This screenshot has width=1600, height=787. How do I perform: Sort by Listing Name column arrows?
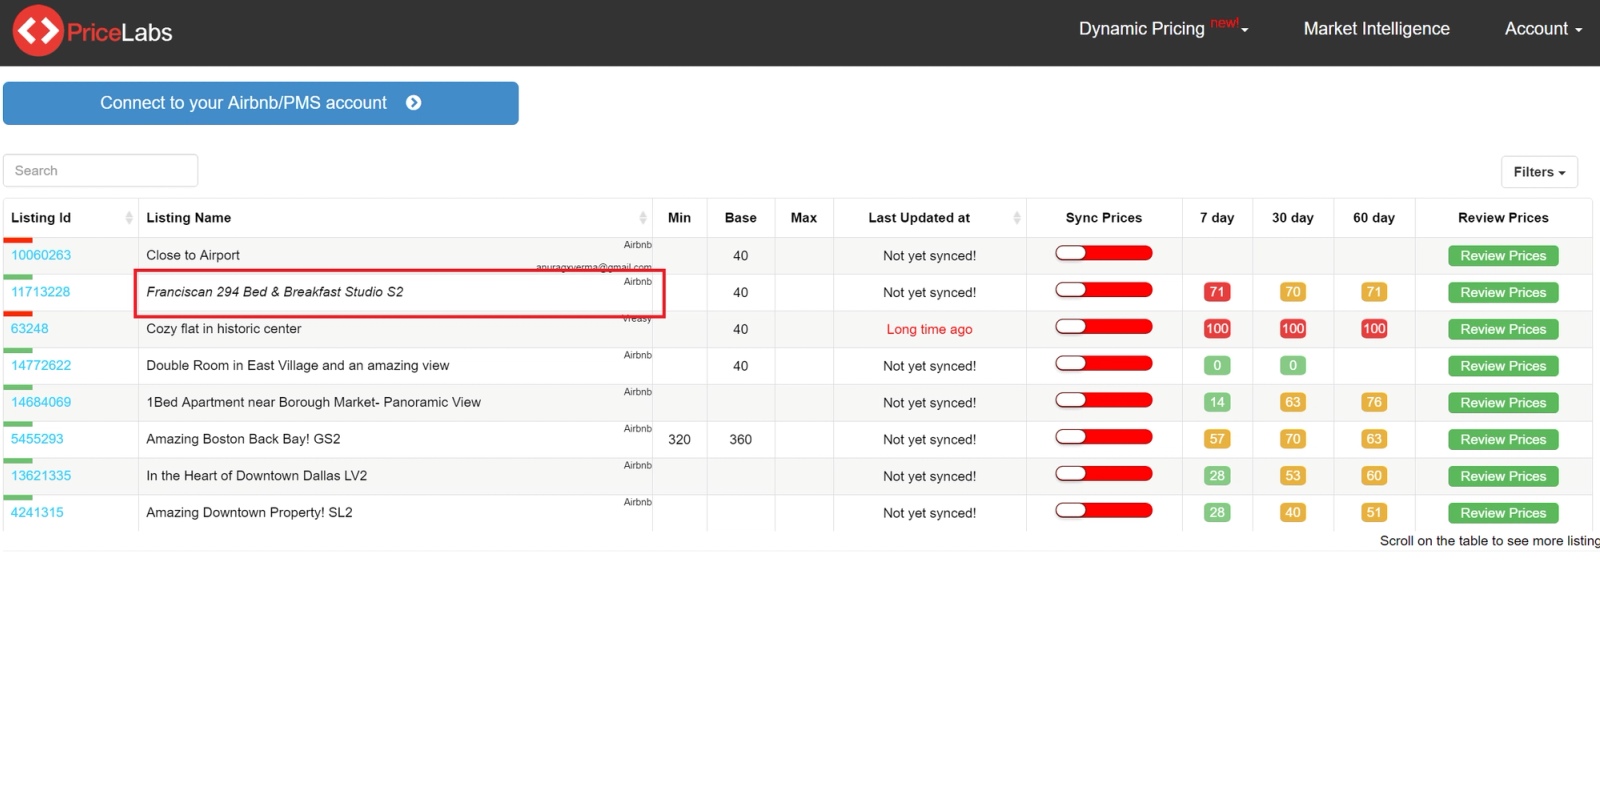click(x=643, y=218)
